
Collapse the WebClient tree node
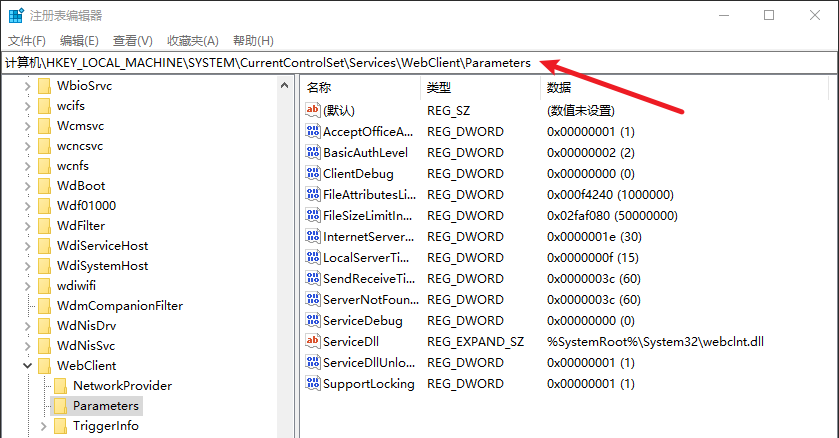pos(26,366)
